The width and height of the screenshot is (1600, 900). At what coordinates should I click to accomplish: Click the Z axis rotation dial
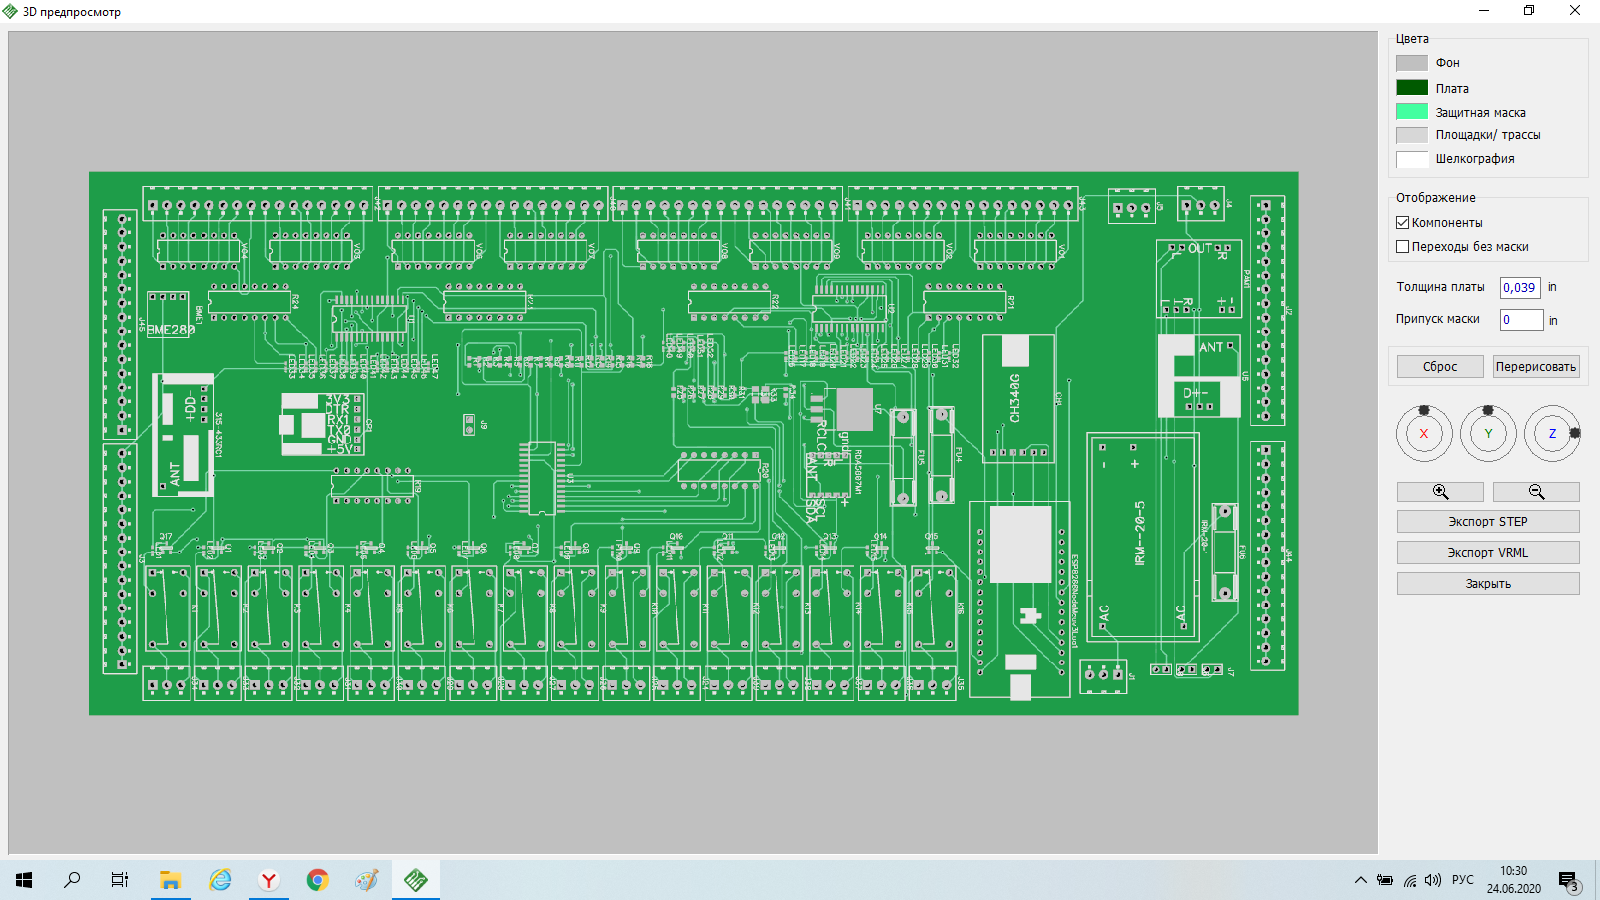[x=1552, y=434]
